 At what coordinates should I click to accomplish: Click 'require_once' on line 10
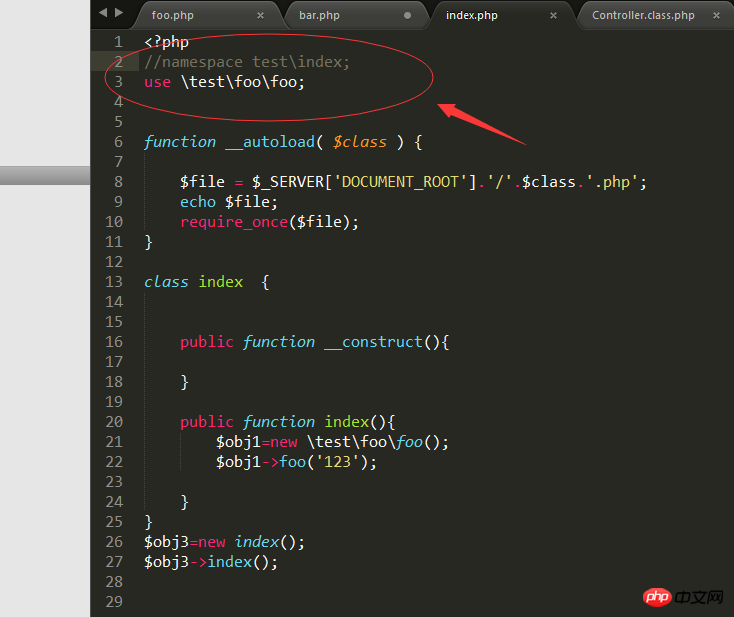pyautogui.click(x=234, y=222)
